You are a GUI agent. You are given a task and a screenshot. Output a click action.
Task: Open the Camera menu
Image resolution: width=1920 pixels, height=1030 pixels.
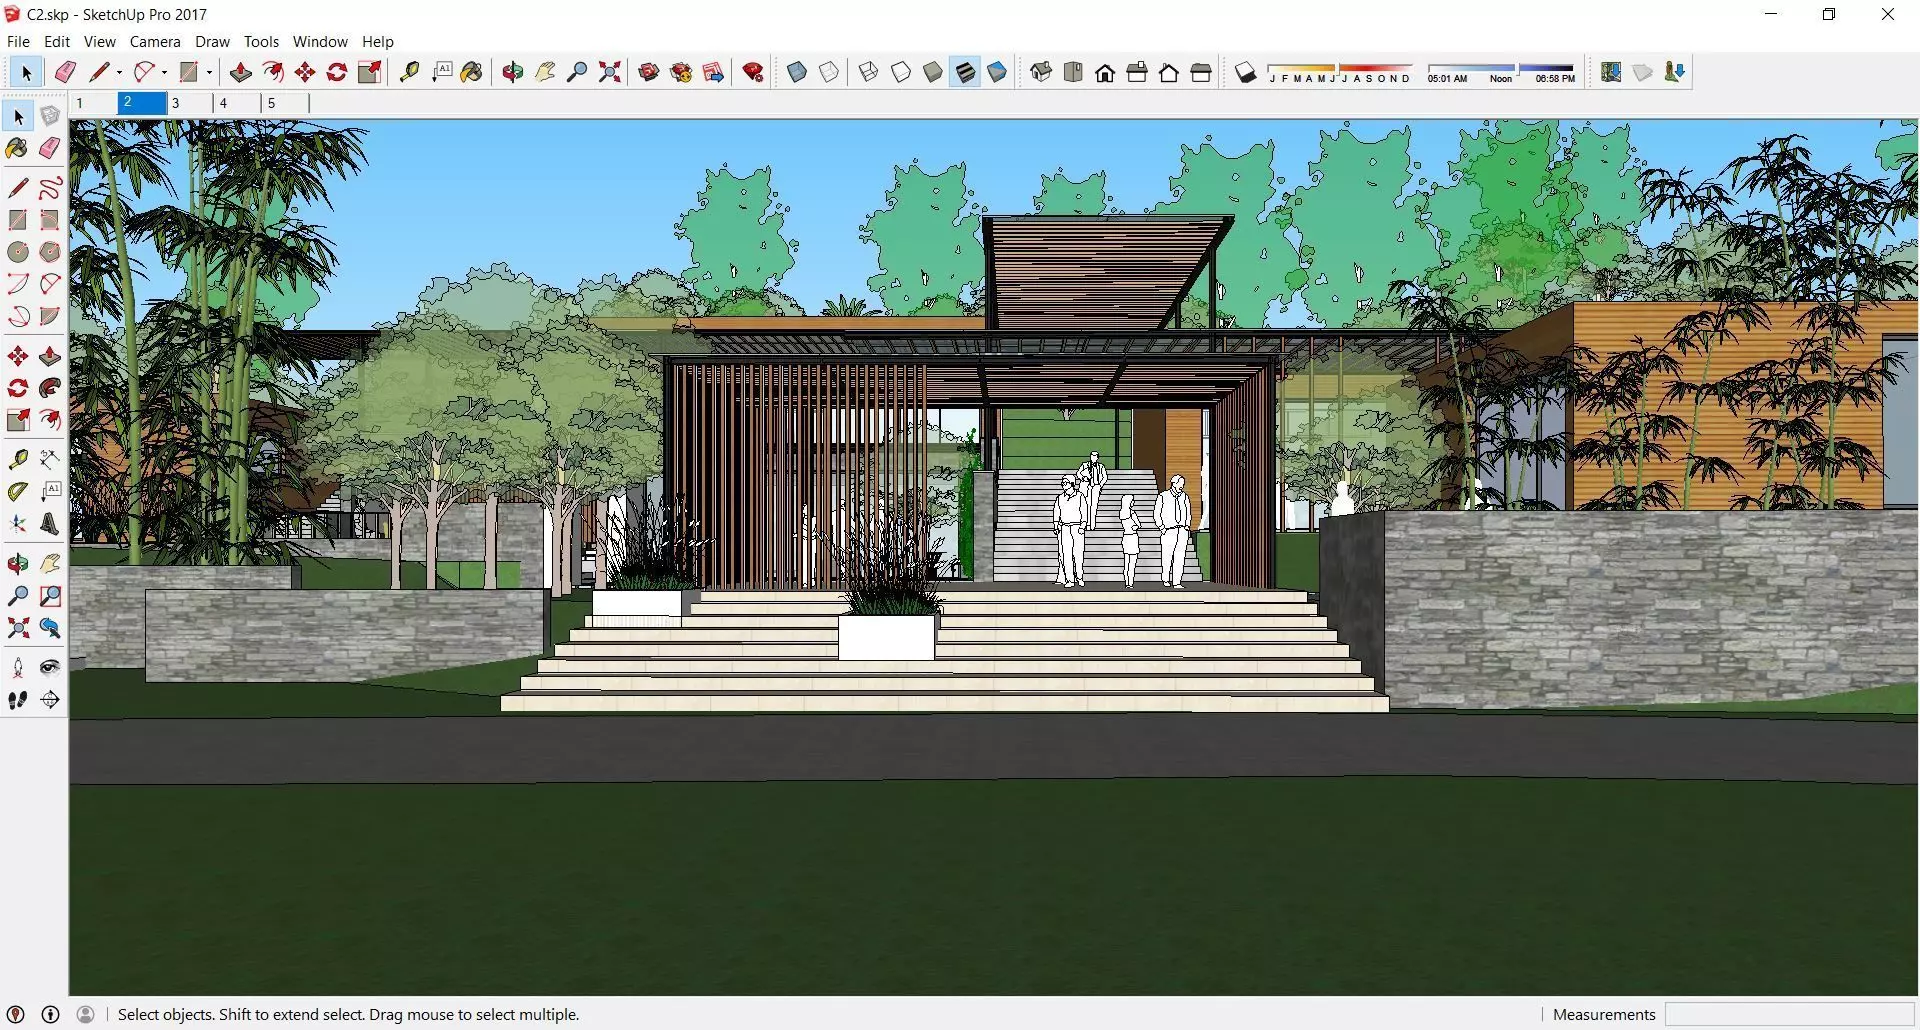155,42
